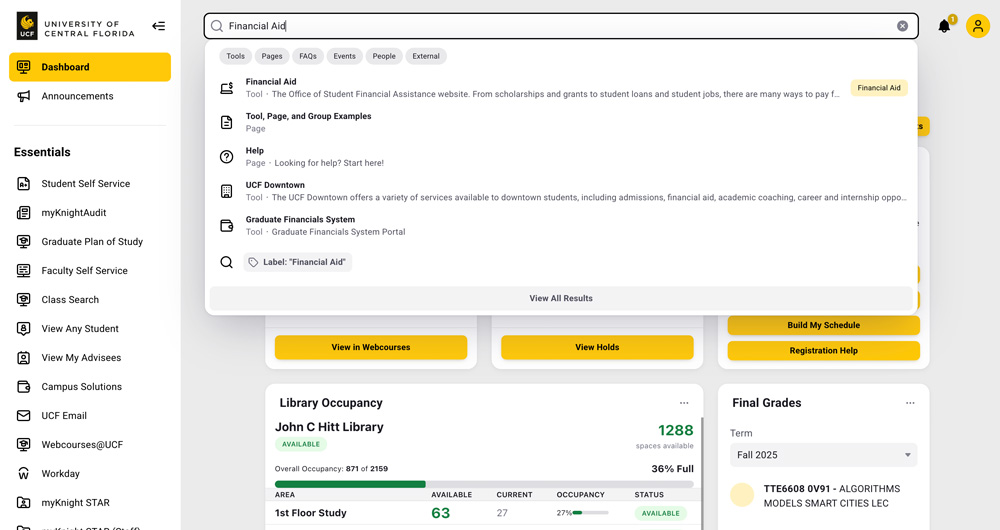
Task: Click the Financial Aid yellow label tag
Action: coord(879,88)
